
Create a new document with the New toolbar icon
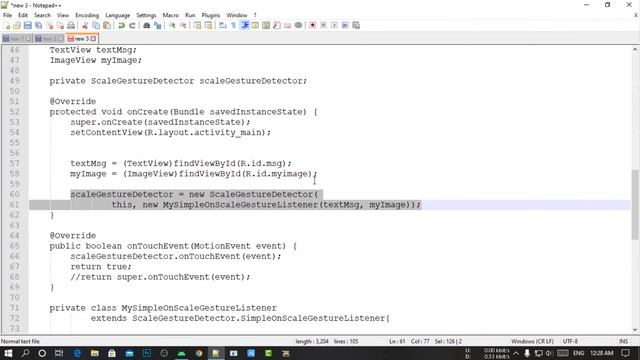click(7, 25)
